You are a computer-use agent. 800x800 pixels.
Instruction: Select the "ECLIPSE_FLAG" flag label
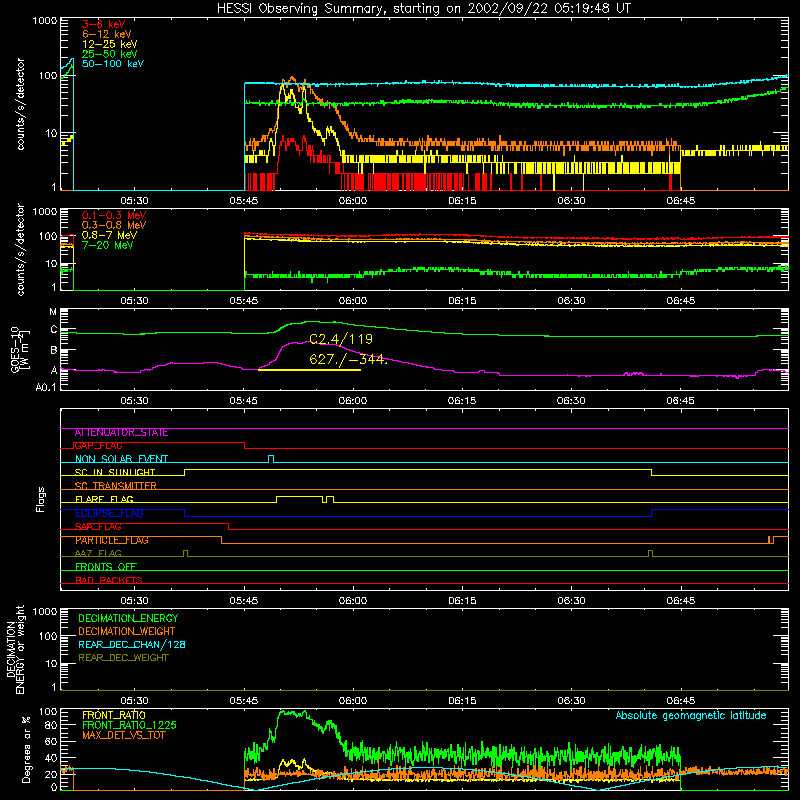109,513
